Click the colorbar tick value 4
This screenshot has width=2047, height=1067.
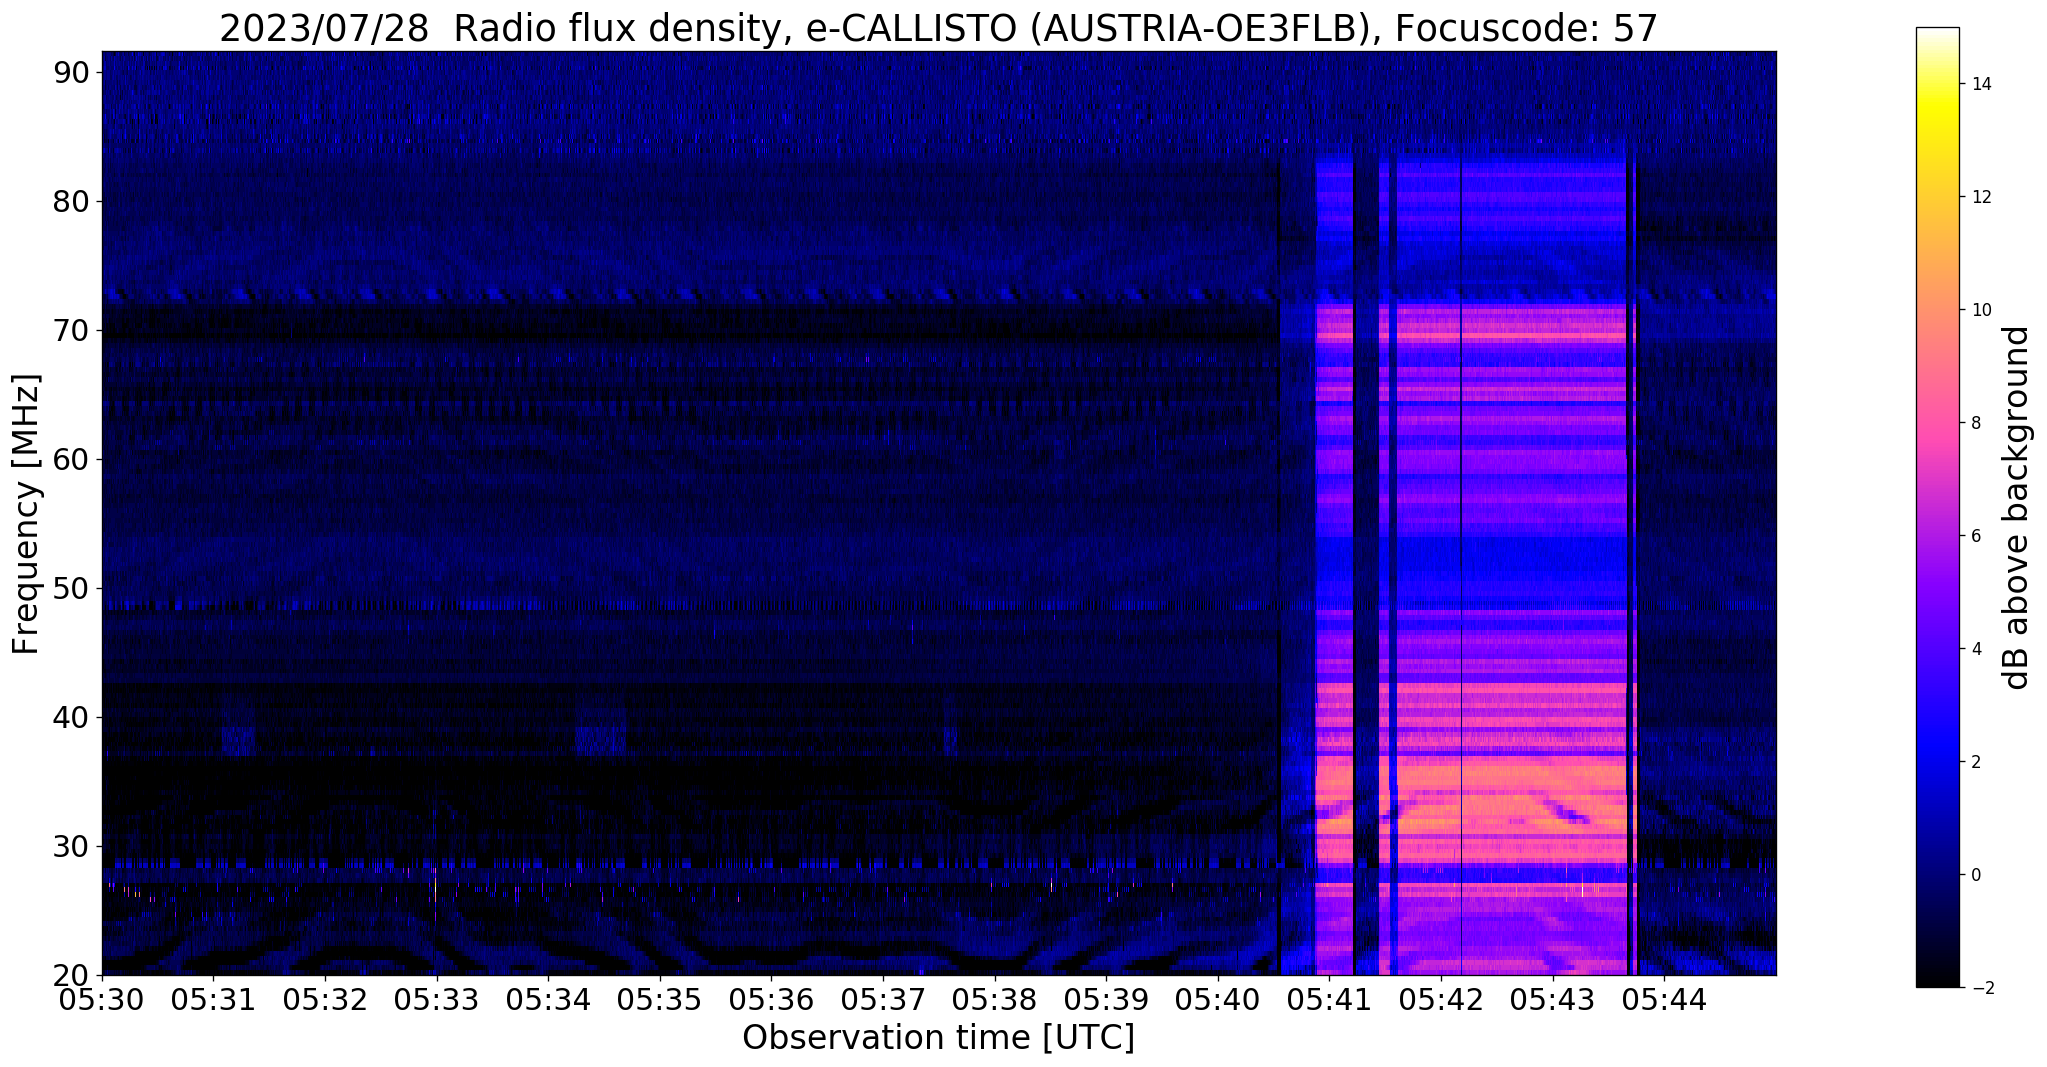coord(1974,649)
